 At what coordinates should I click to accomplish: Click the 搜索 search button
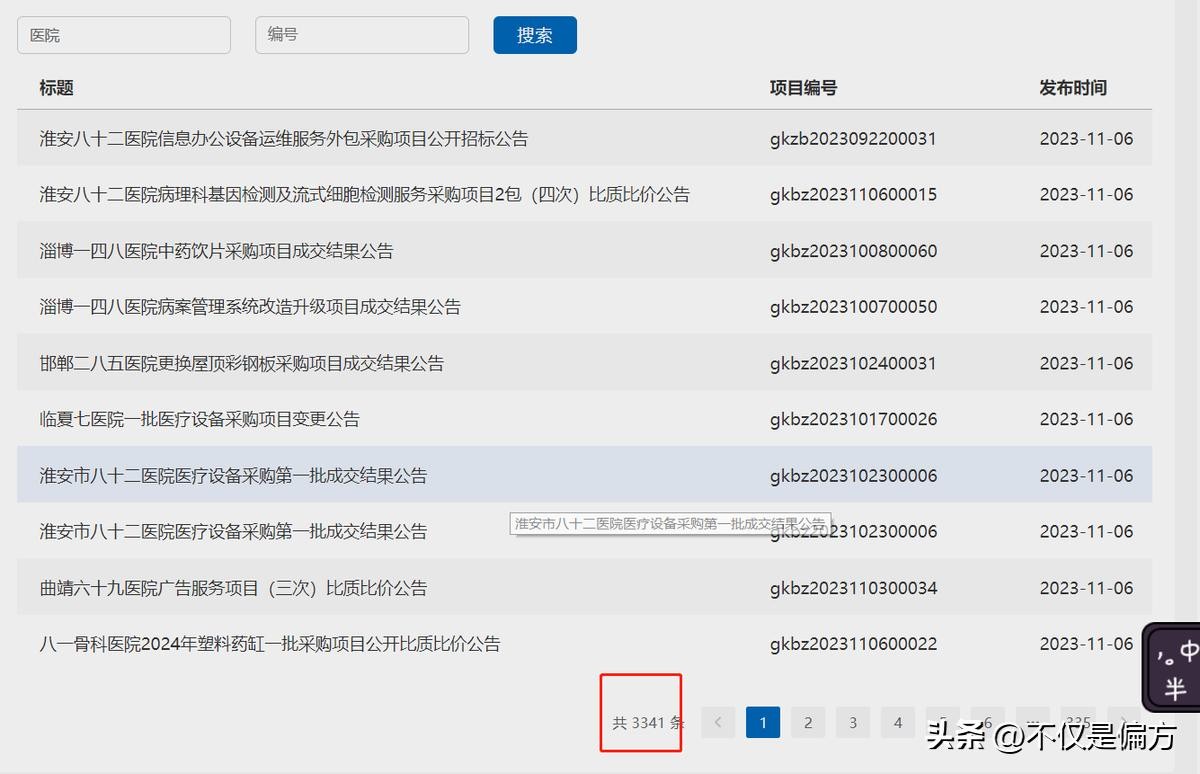point(534,35)
